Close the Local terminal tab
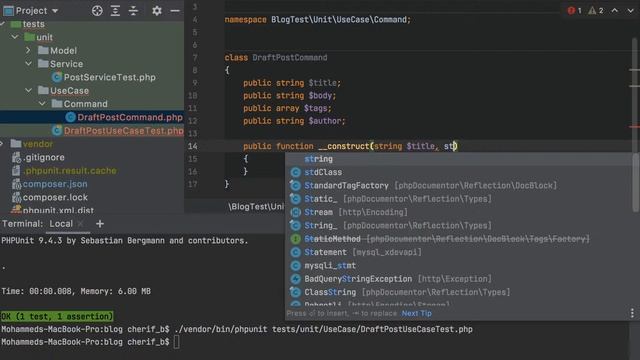Screen dimensions: 640x360 pyautogui.click(x=81, y=224)
